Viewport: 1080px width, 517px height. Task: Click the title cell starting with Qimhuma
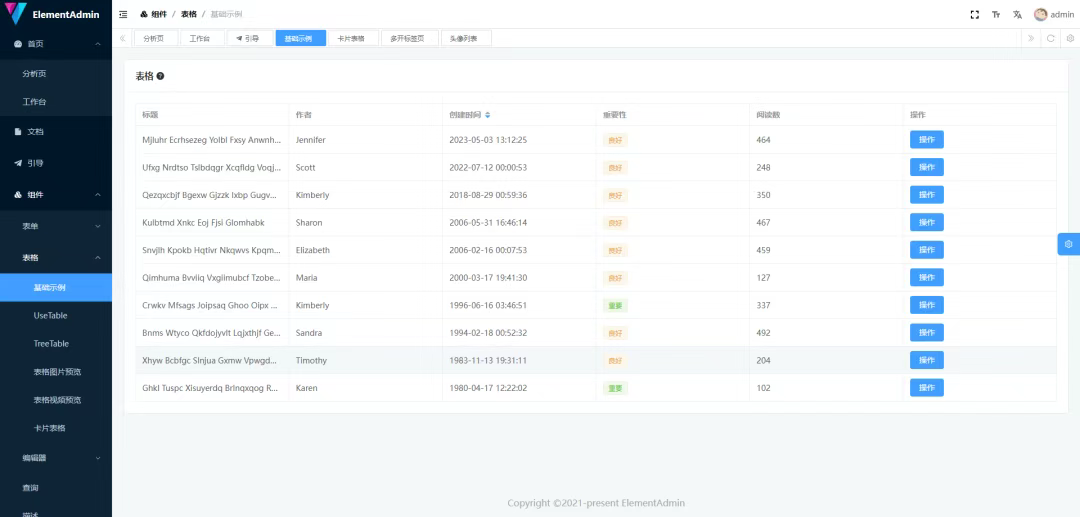(211, 277)
